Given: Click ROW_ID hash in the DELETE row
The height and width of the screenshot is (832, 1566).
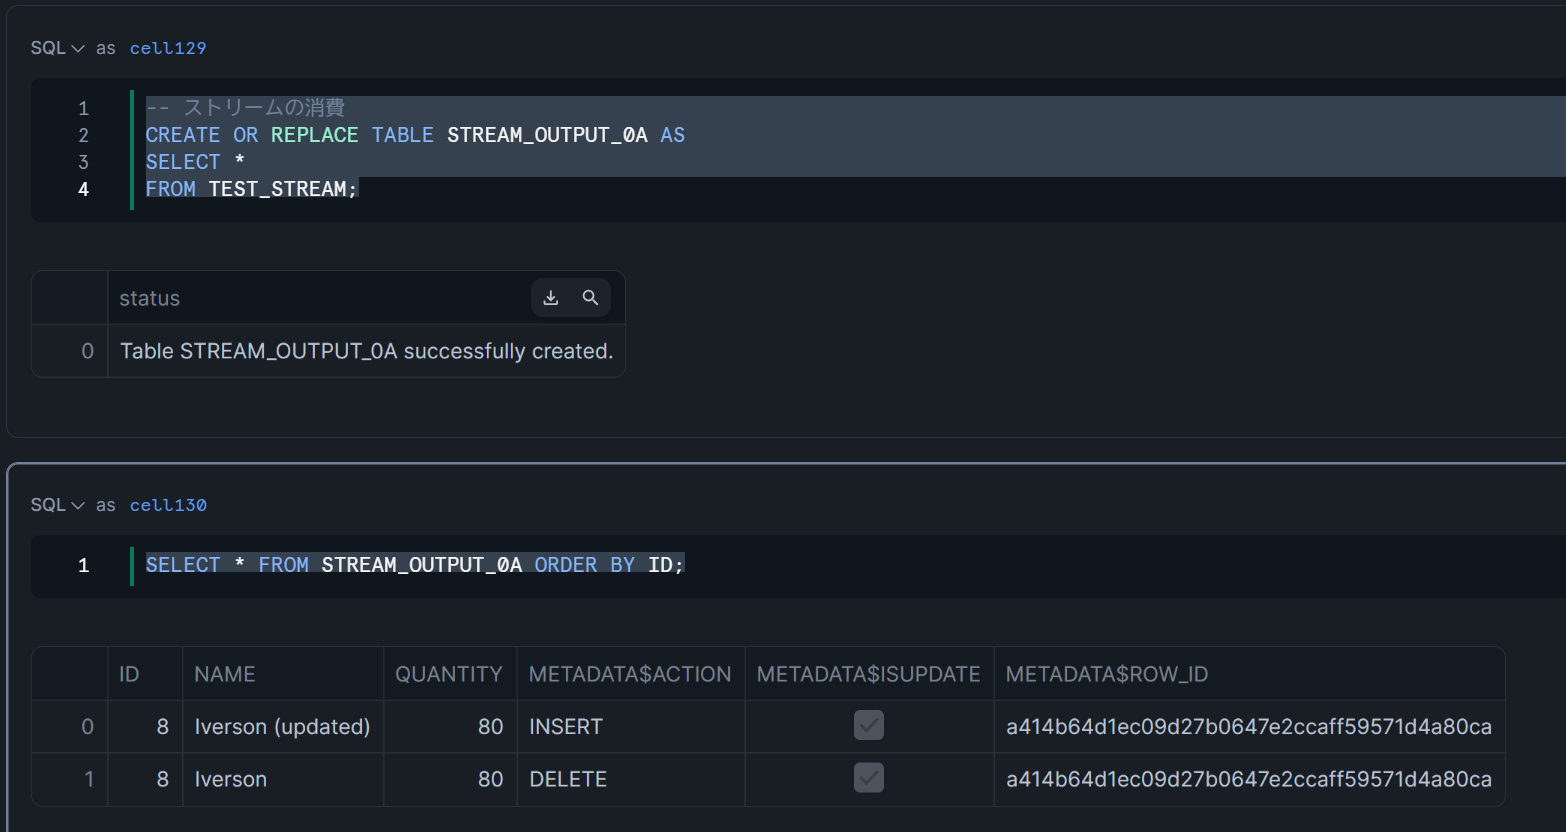Looking at the screenshot, I should [x=1249, y=779].
